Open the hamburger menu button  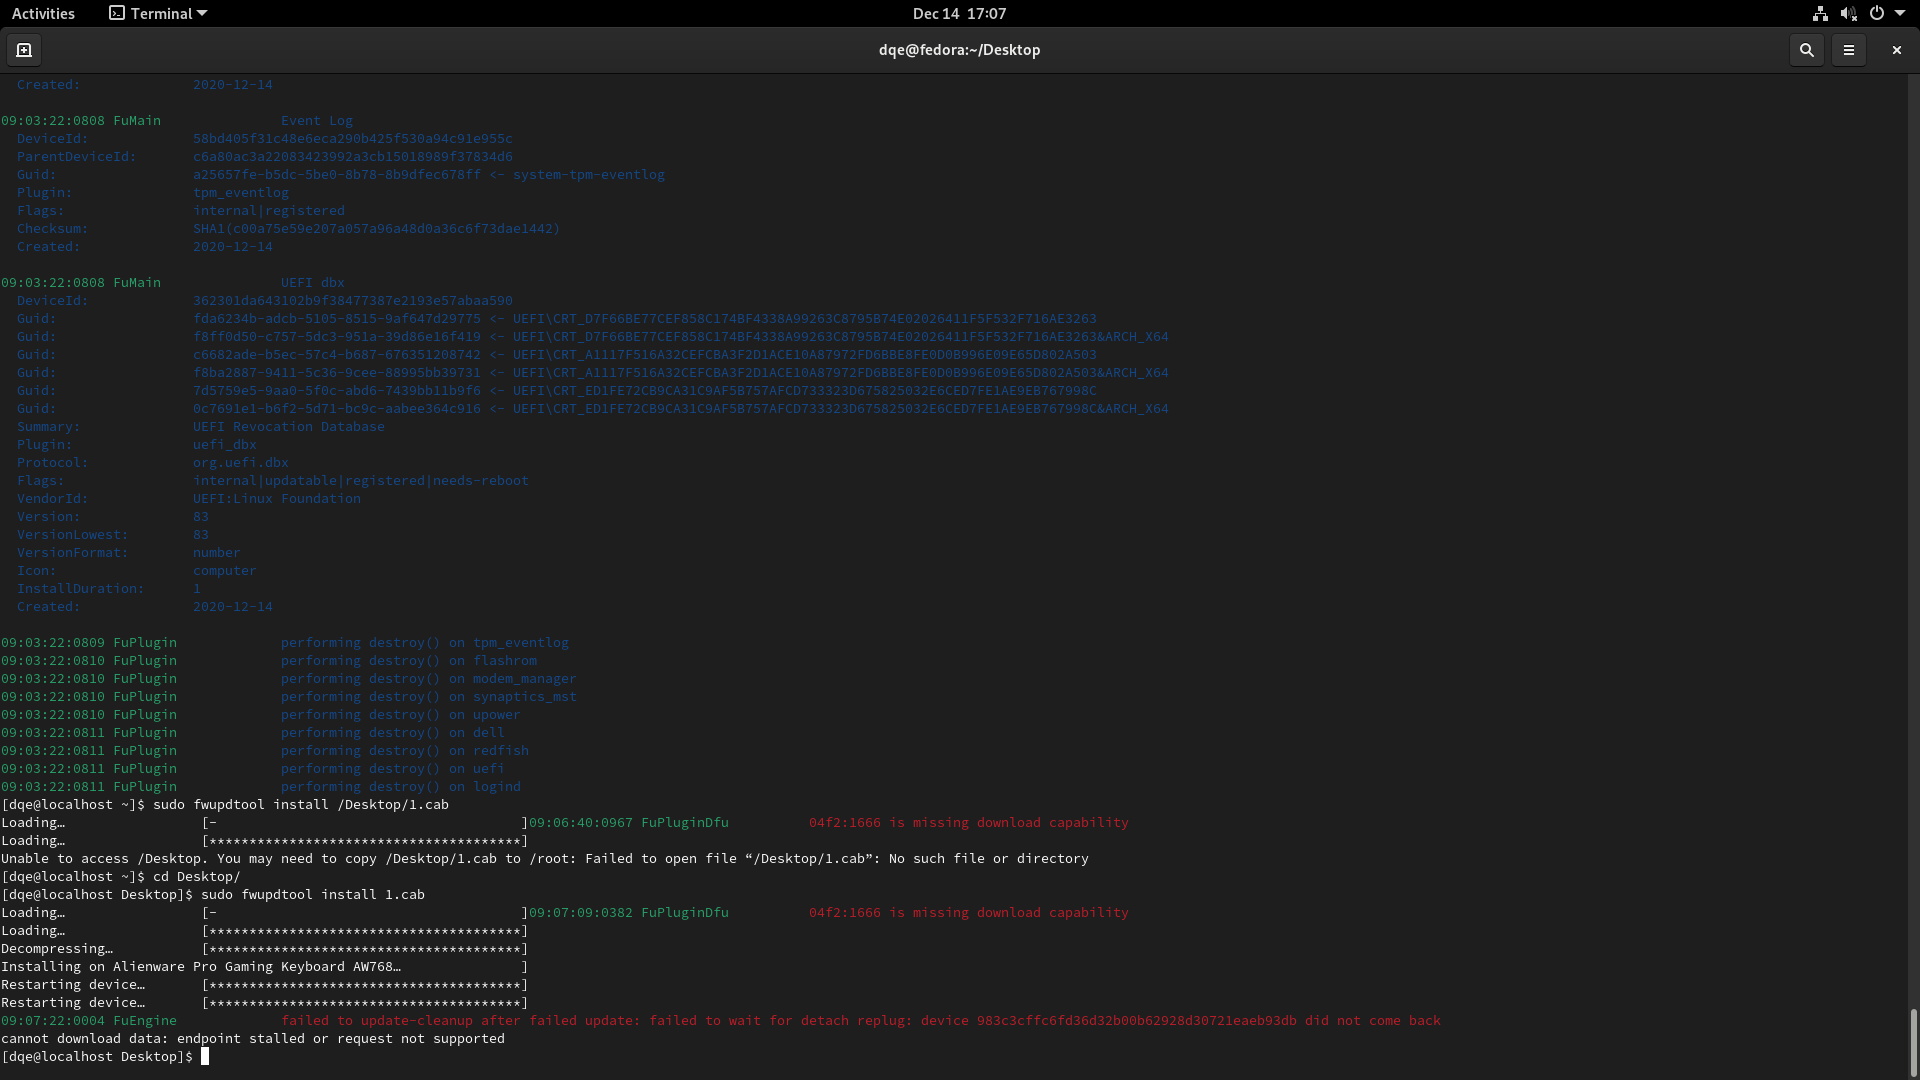click(1848, 50)
